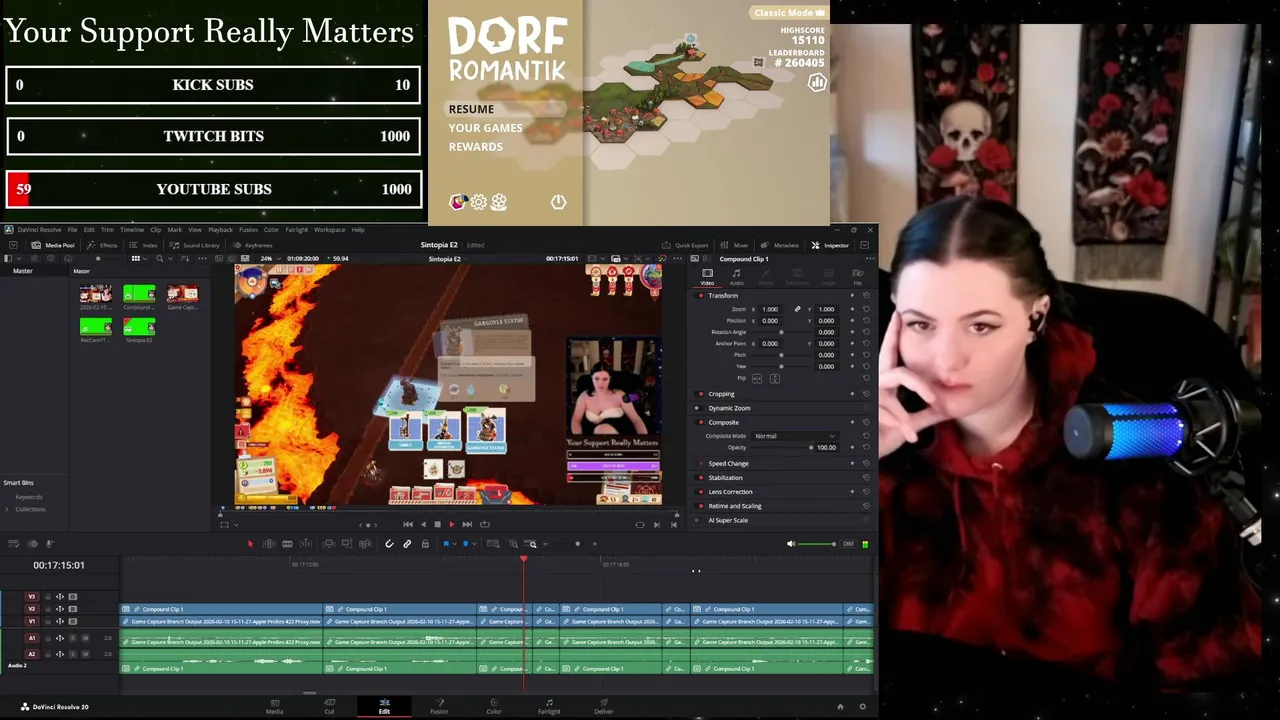Solo audio track A1
1280x720 pixels.
click(x=73, y=638)
